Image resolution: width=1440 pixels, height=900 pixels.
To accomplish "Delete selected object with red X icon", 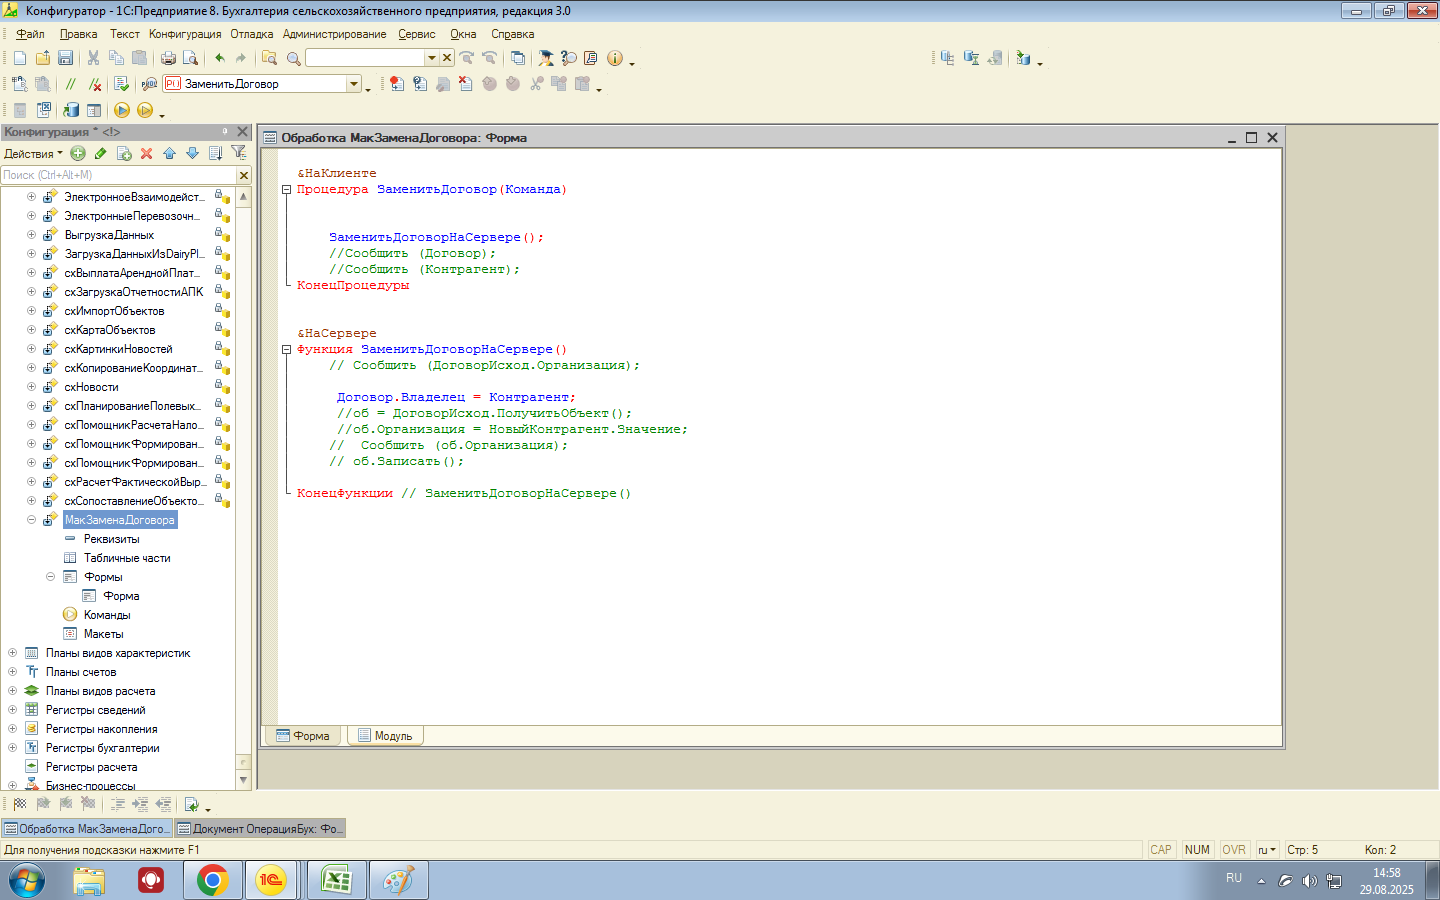I will point(146,153).
